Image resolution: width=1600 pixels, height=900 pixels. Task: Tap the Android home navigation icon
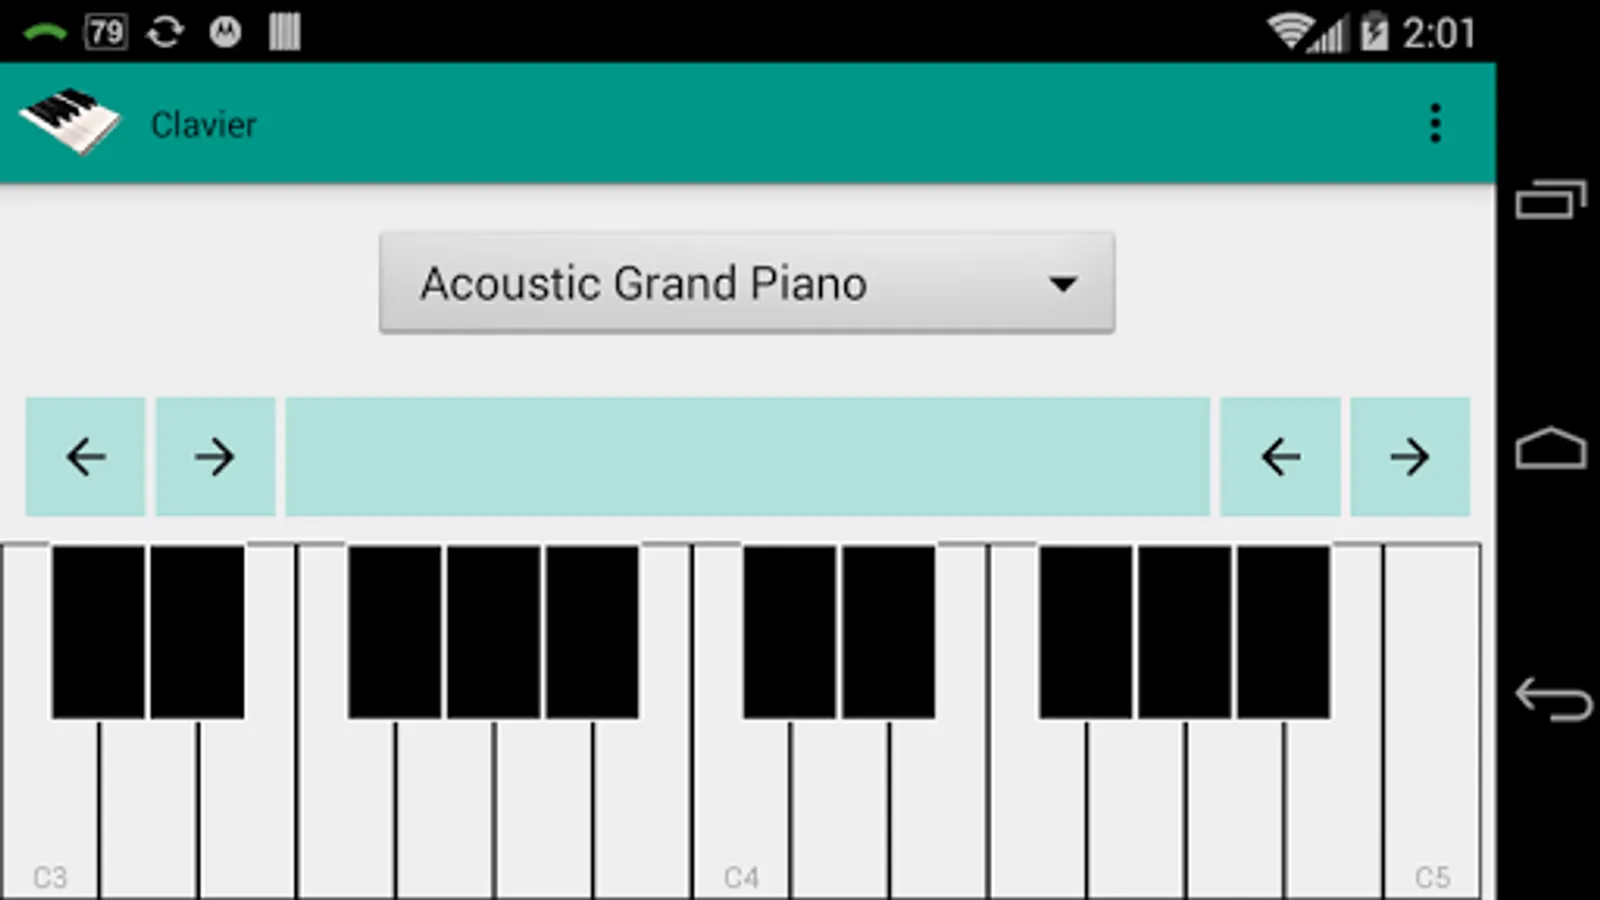tap(1551, 448)
